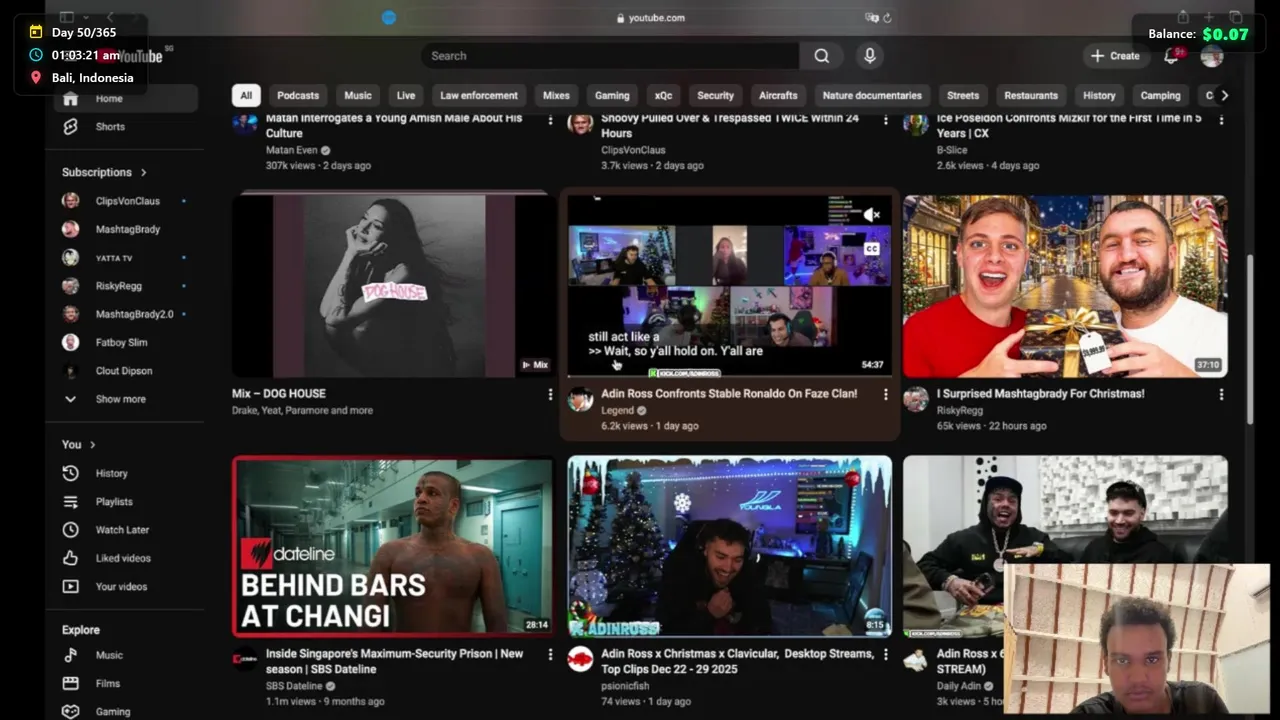This screenshot has width=1280, height=720.
Task: Open Your videos in the sidebar
Action: pos(123,587)
